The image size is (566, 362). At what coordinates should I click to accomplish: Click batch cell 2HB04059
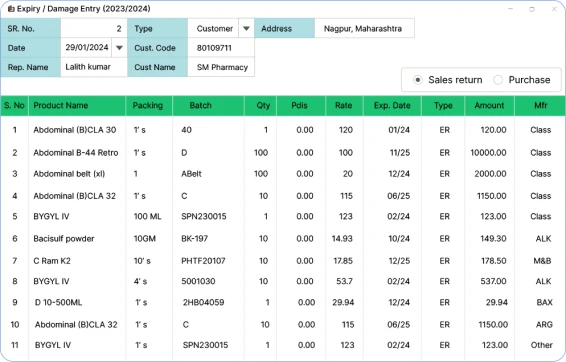point(203,302)
